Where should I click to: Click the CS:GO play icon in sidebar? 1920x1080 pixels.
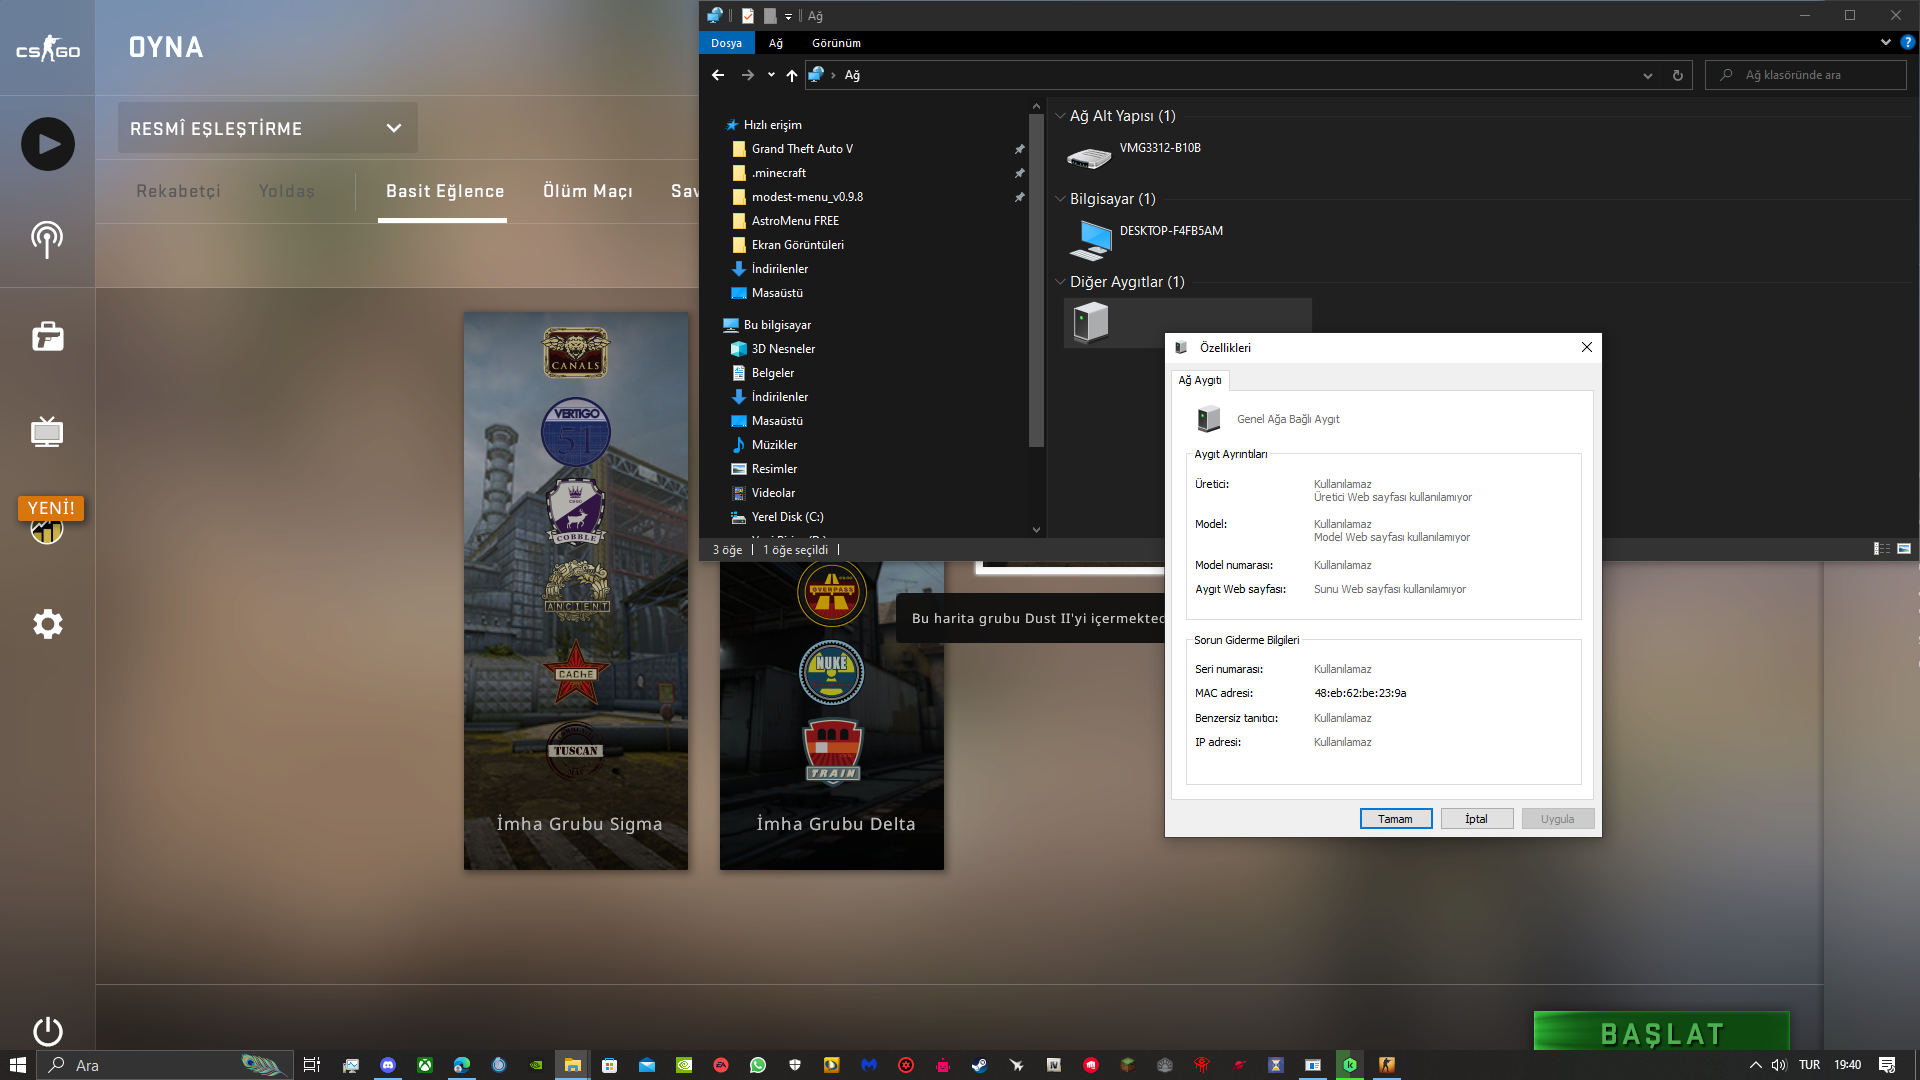pos(47,144)
